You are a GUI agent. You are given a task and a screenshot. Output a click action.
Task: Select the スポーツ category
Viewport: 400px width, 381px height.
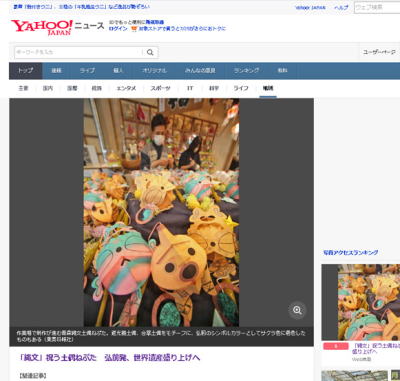(x=160, y=88)
